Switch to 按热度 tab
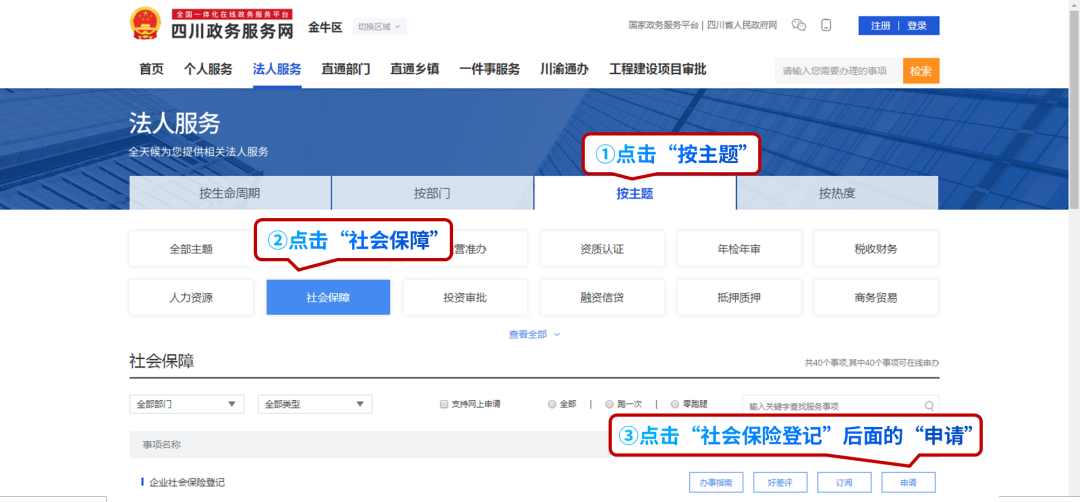Viewport: 1080px width, 502px height. [838, 193]
